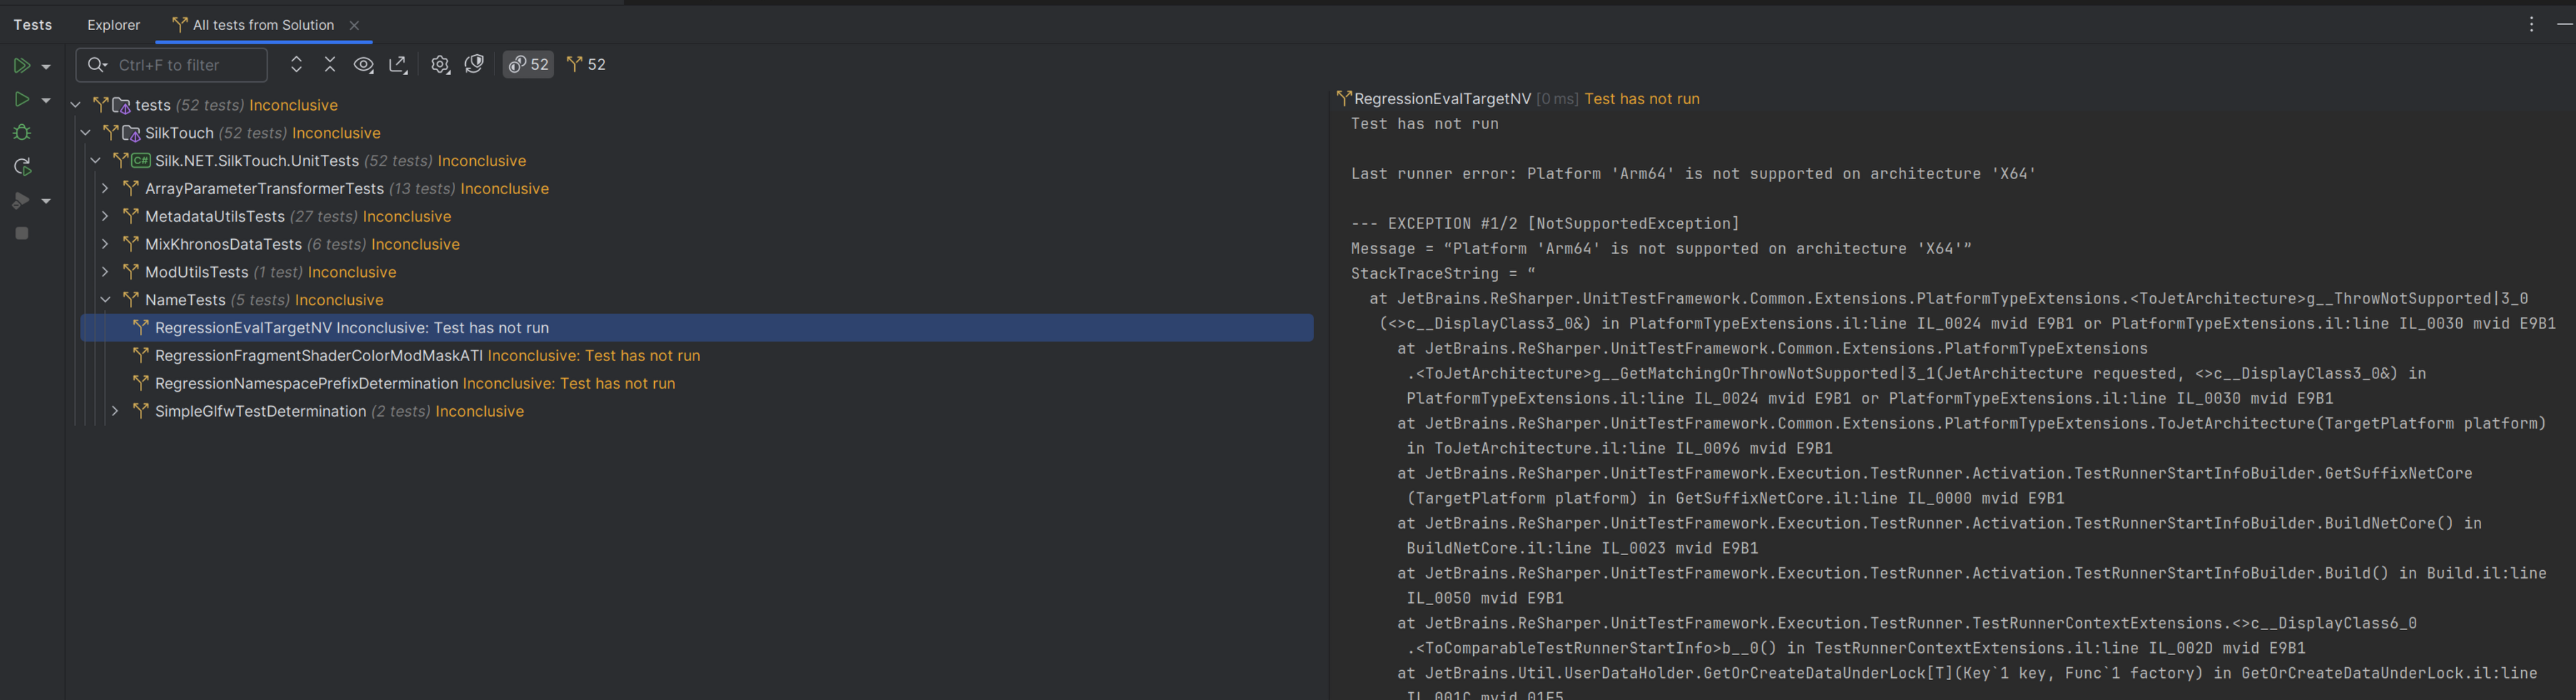This screenshot has width=2576, height=700.
Task: Run selected unit tests play icon
Action: (x=21, y=99)
